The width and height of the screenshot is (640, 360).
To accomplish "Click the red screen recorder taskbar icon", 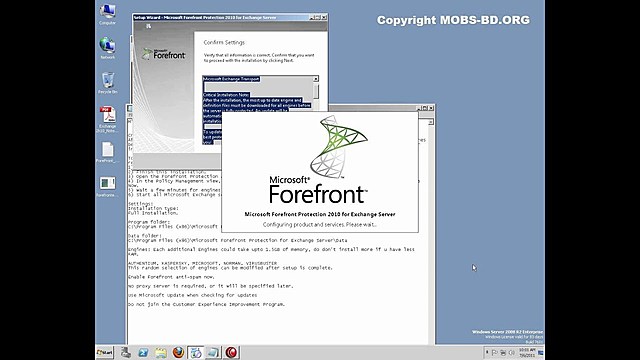I will coord(231,352).
